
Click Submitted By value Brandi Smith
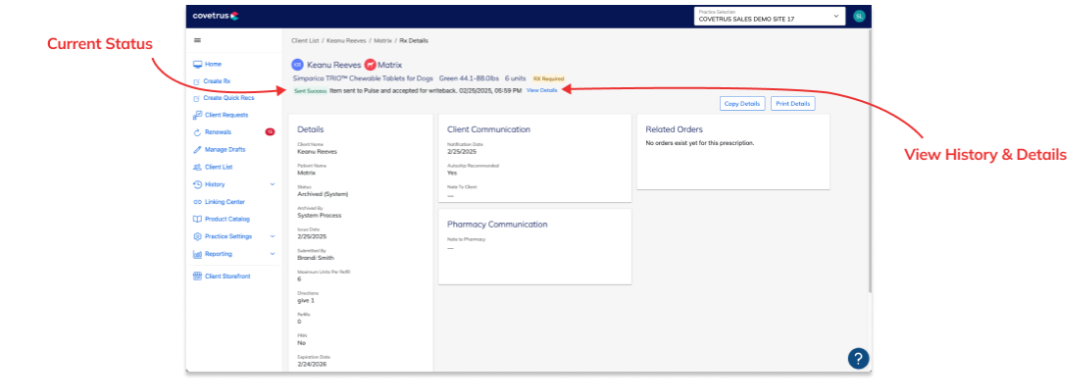(x=315, y=258)
